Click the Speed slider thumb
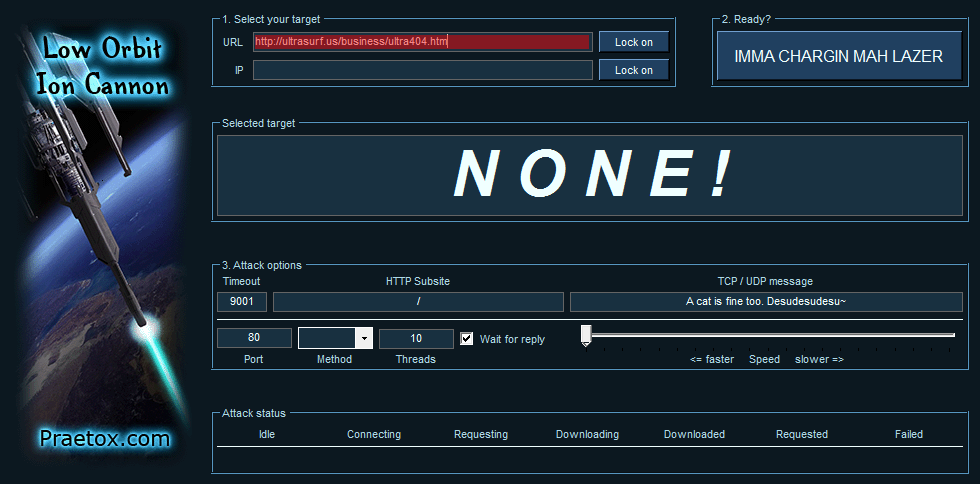980x484 pixels. point(586,335)
